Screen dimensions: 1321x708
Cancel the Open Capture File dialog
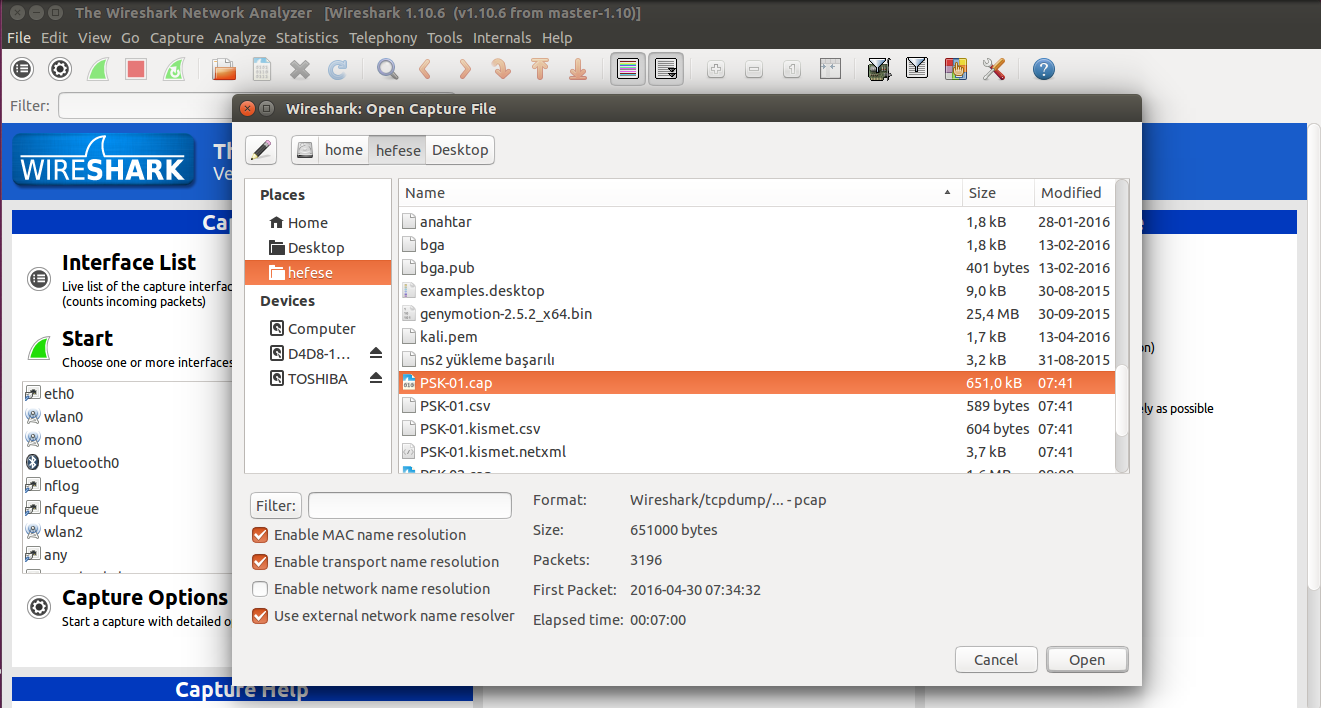click(996, 660)
